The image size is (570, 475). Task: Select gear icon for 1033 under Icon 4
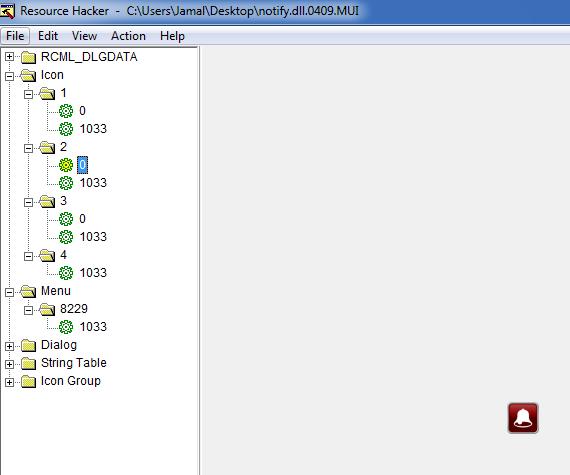point(66,273)
